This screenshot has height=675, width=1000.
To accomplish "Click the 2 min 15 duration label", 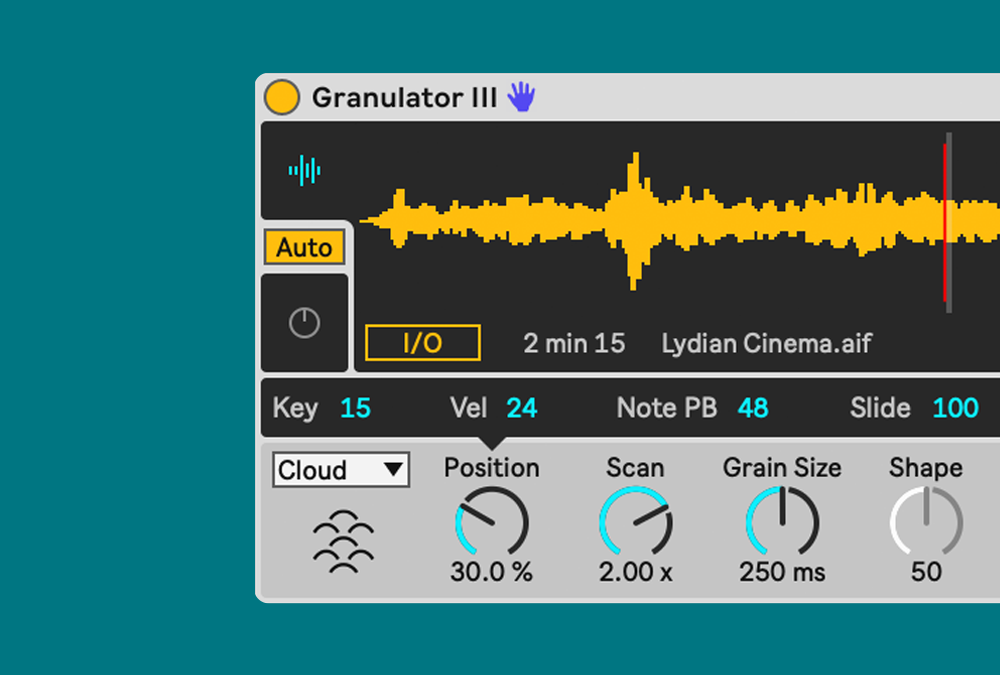I will (x=574, y=344).
